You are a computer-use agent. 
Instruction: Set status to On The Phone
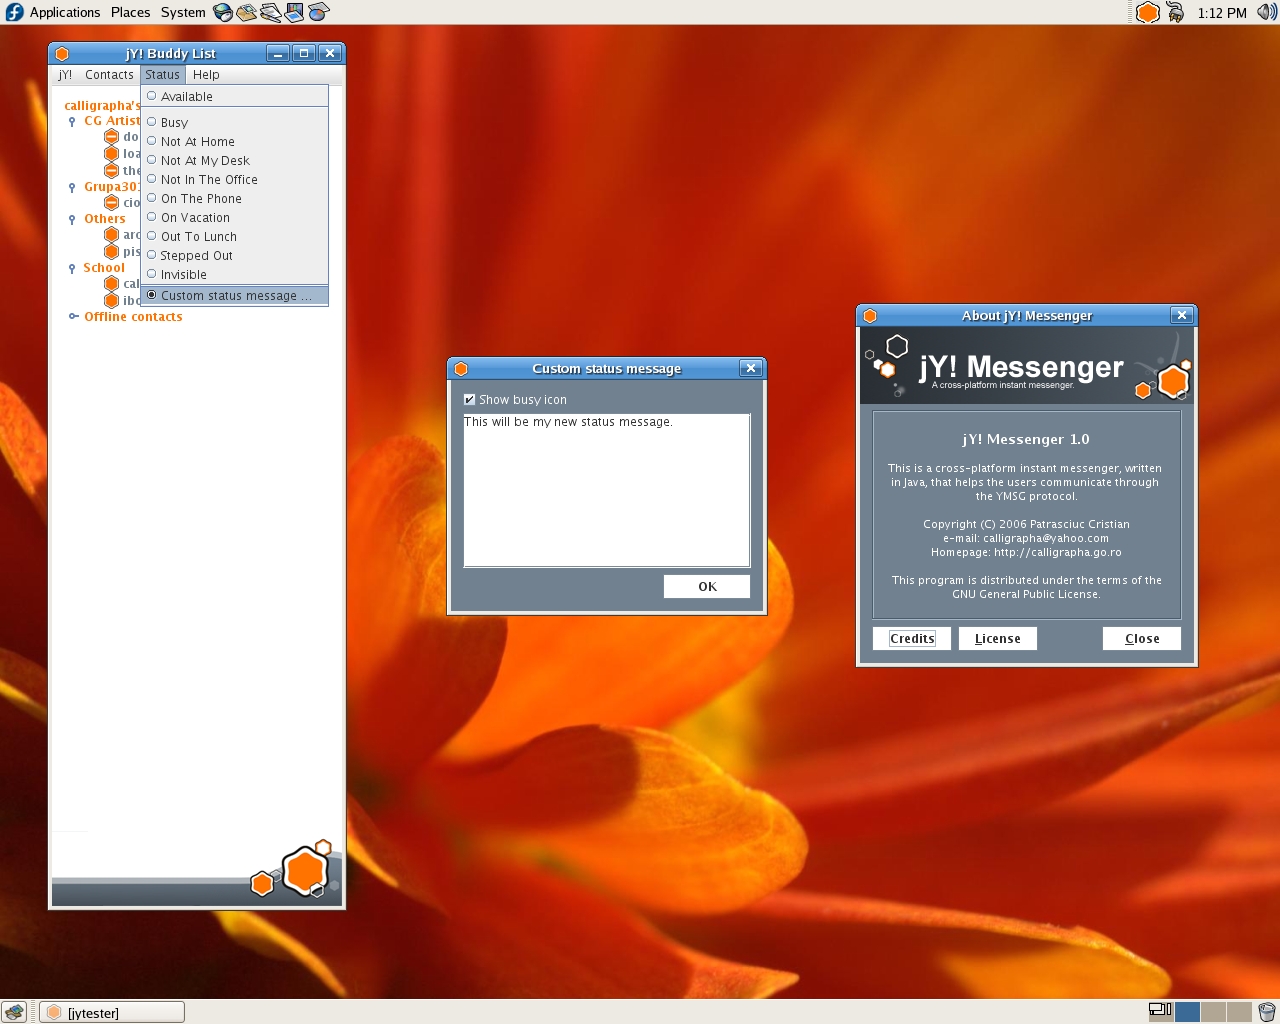[x=234, y=198]
